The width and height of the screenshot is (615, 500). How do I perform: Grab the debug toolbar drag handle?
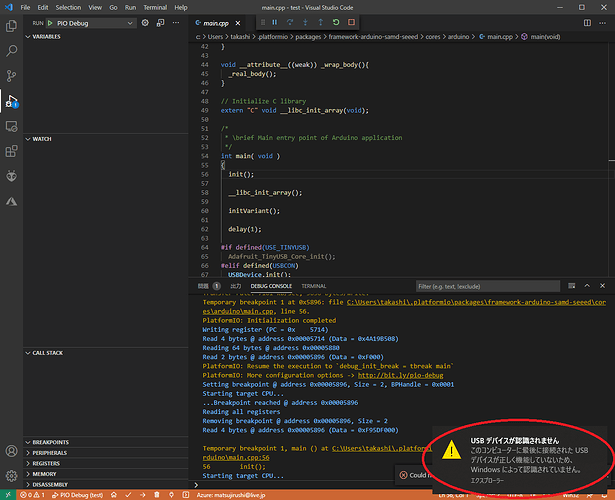(263, 22)
